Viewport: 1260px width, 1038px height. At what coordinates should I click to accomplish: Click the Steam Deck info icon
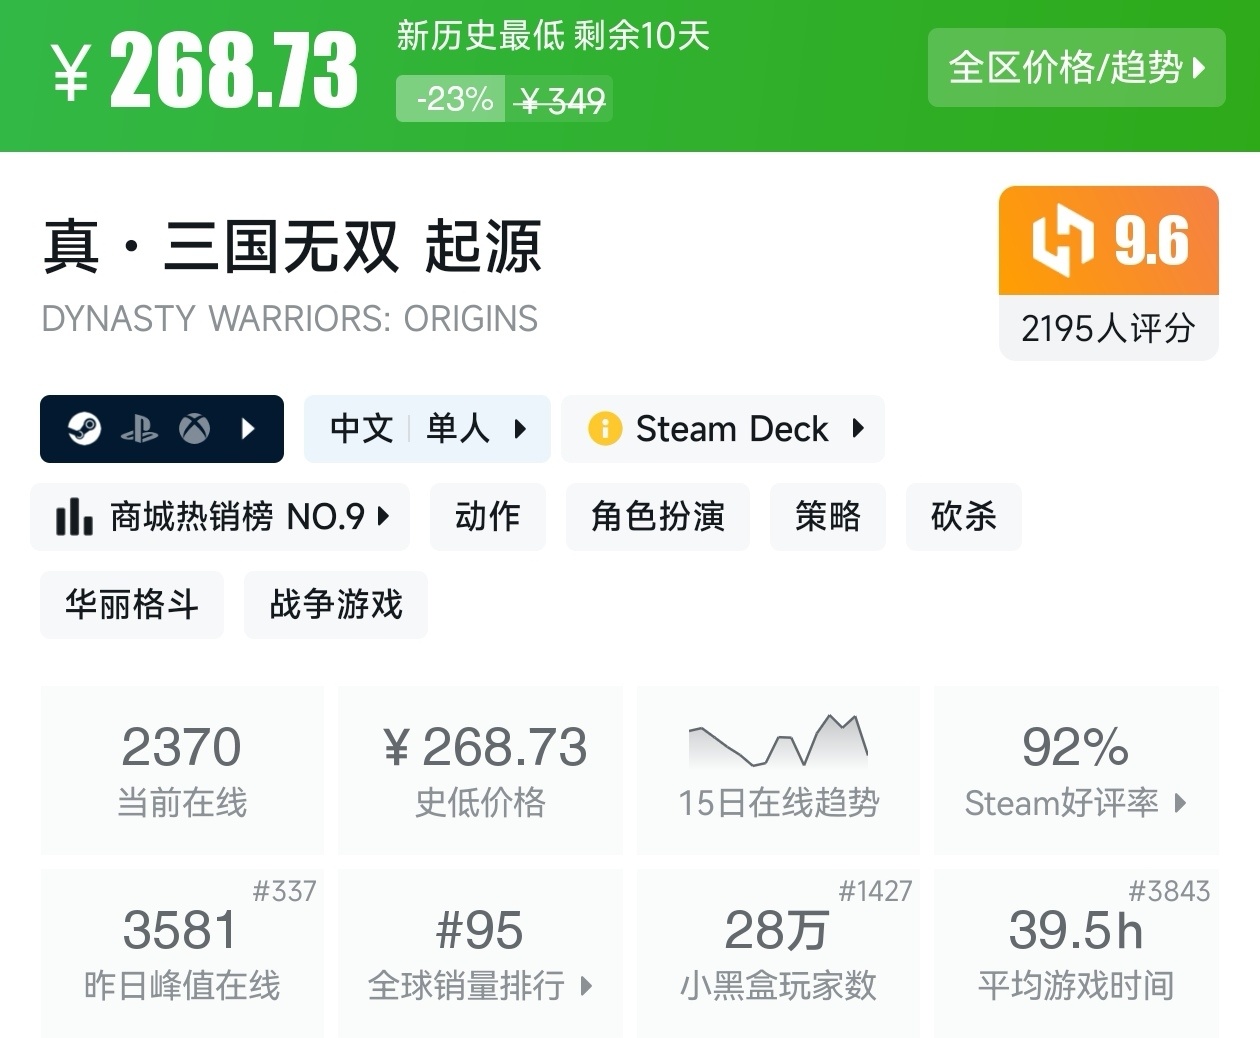[x=606, y=429]
